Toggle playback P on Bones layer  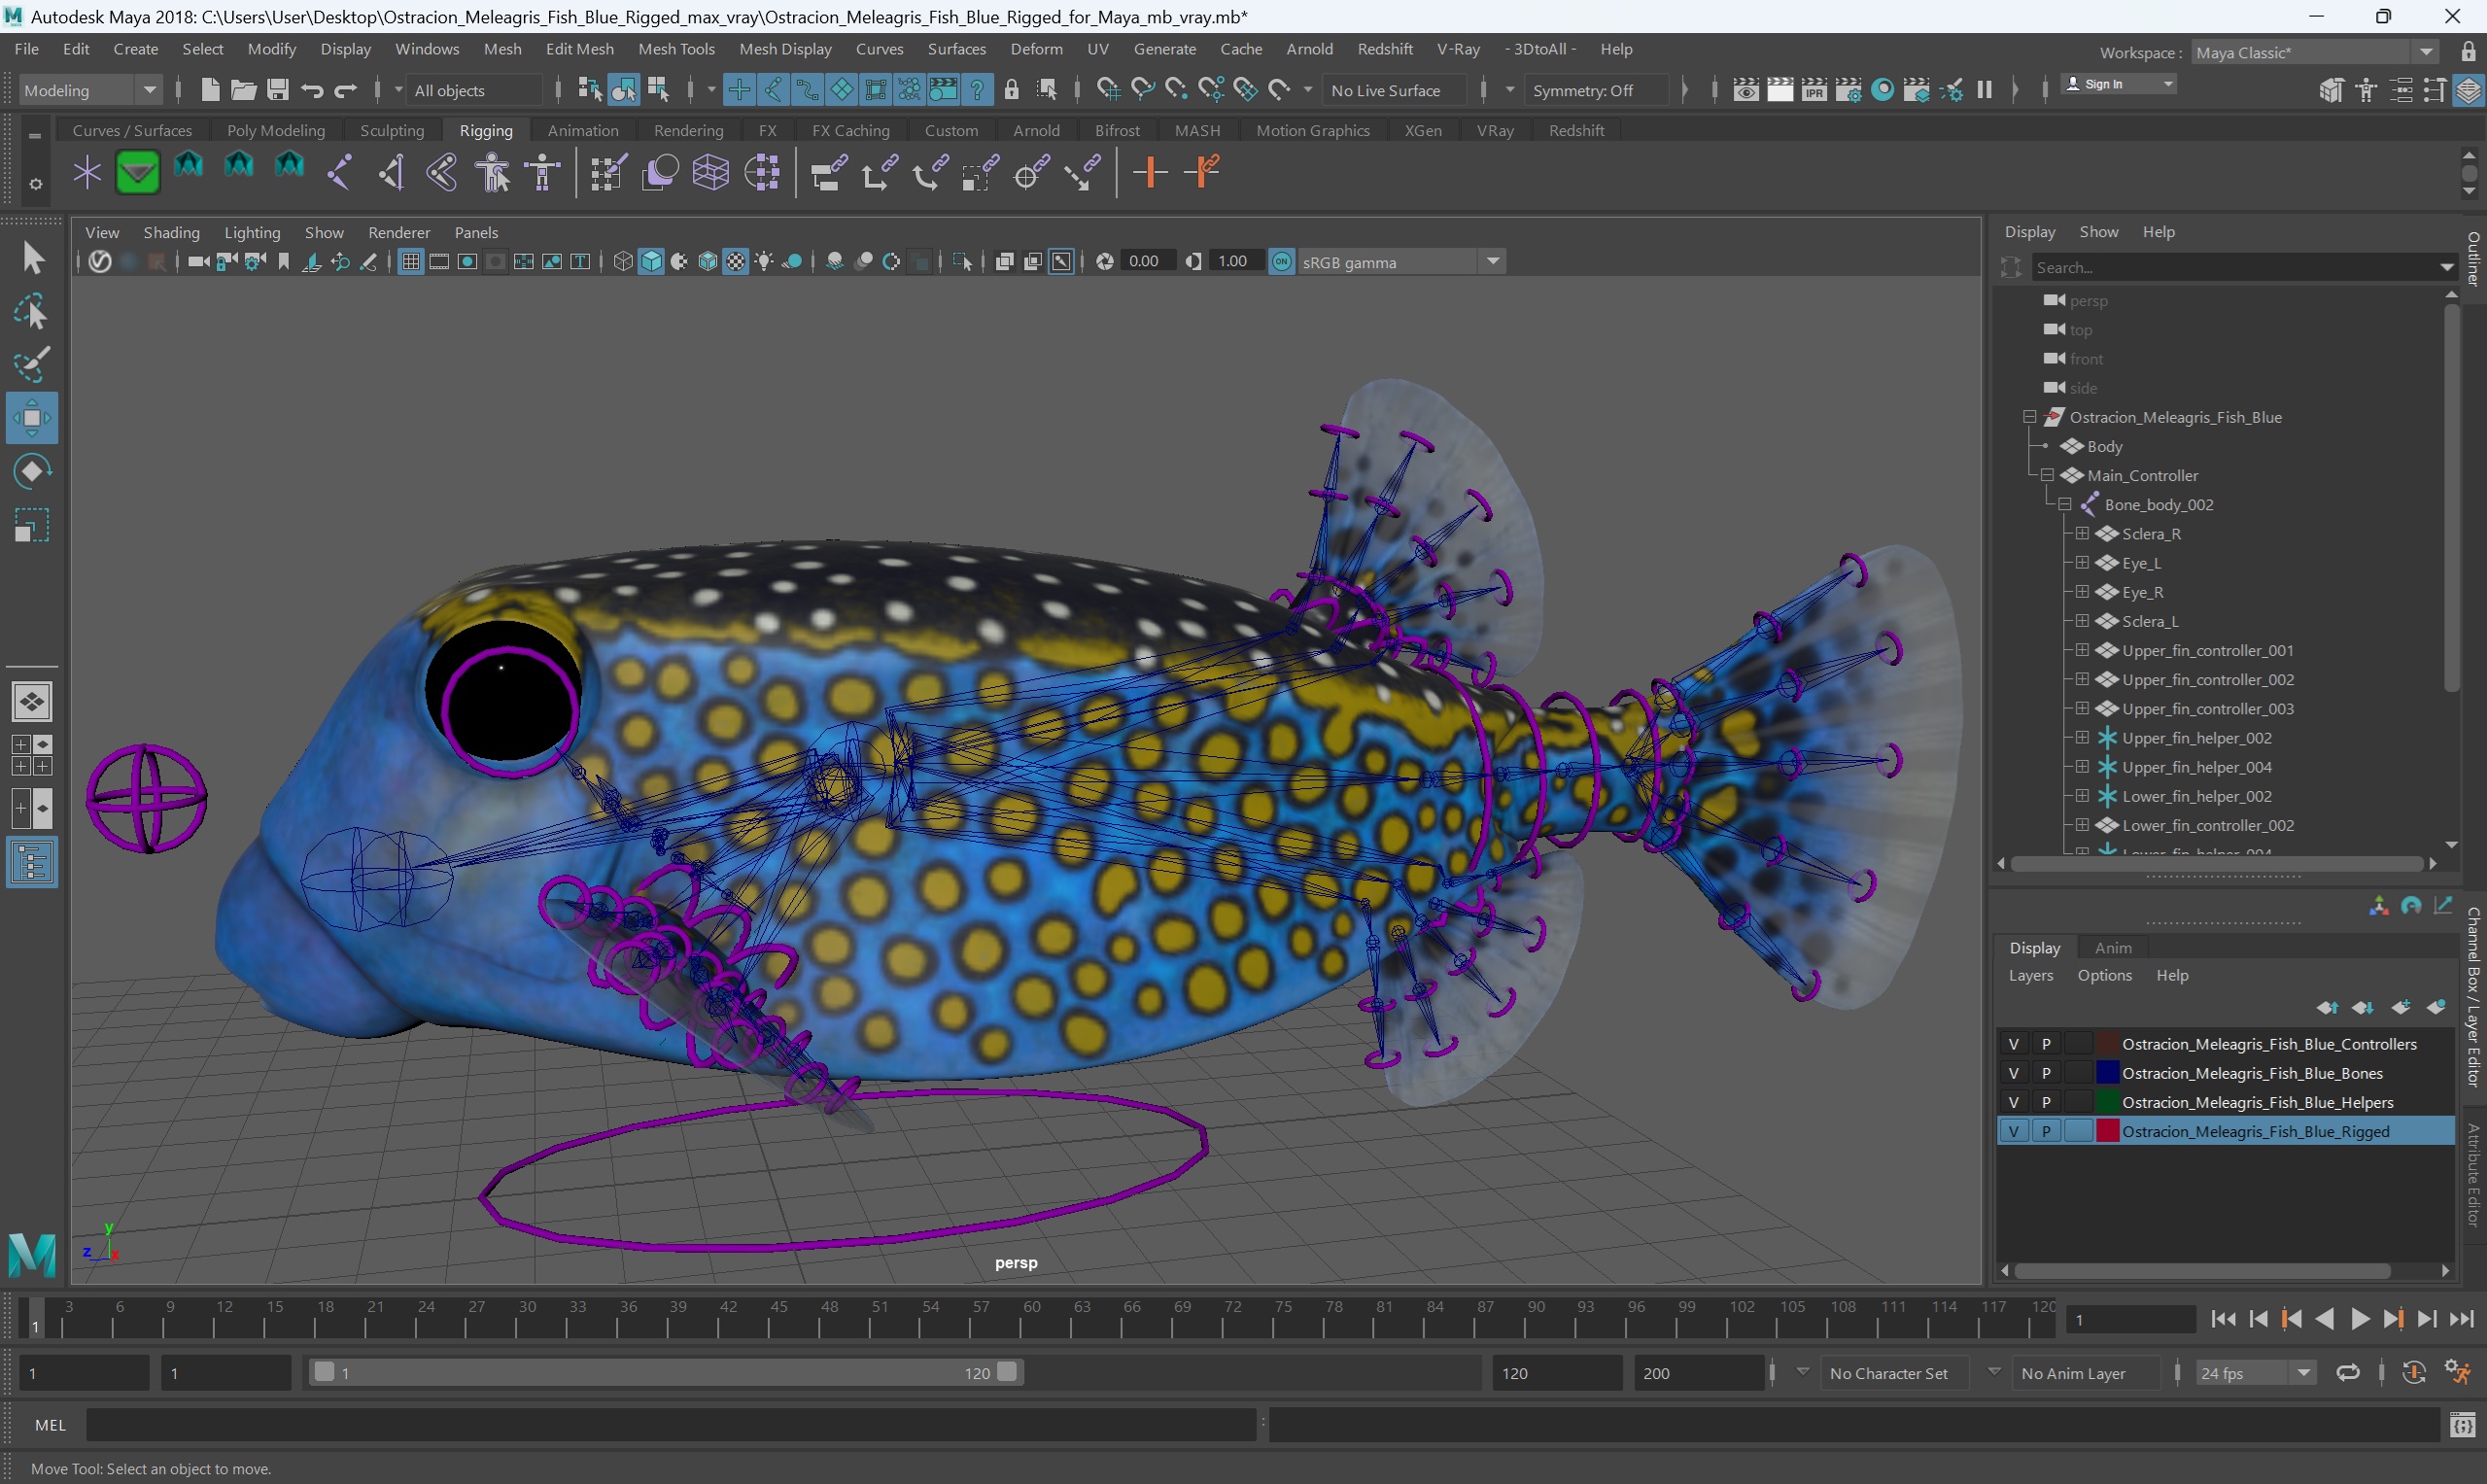2046,1073
